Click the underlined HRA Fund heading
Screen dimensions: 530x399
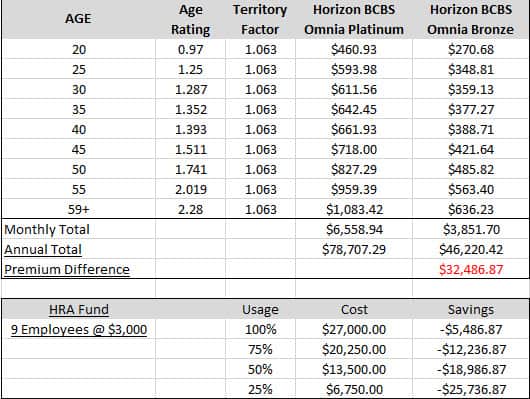[x=79, y=309]
